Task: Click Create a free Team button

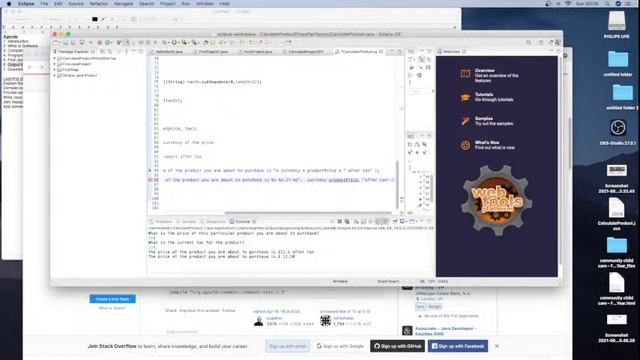Action: click(x=113, y=299)
